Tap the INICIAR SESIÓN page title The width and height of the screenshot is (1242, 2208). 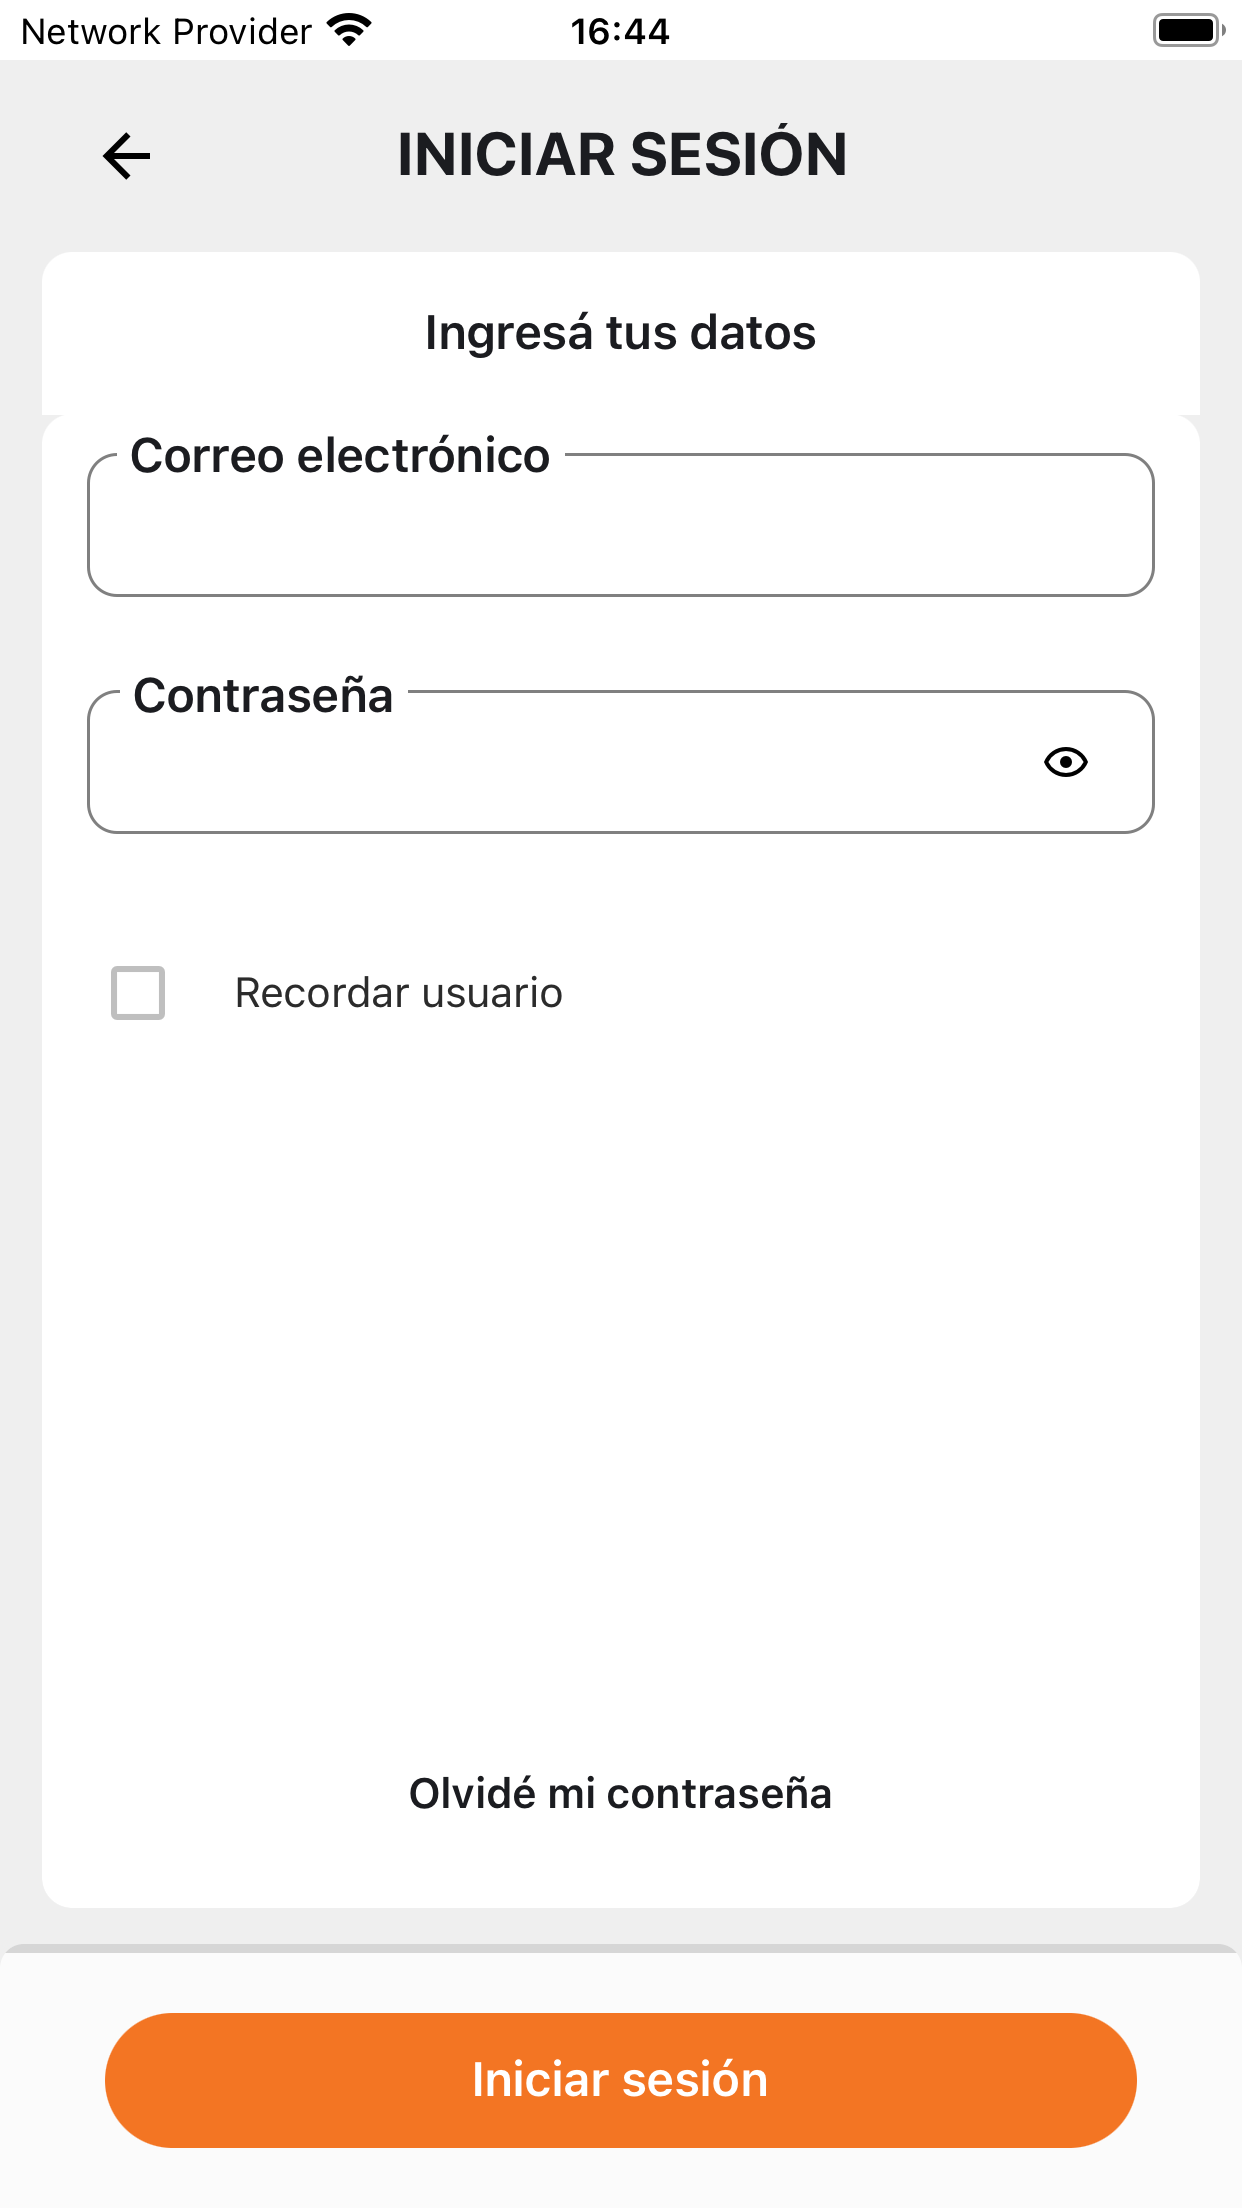tap(622, 155)
